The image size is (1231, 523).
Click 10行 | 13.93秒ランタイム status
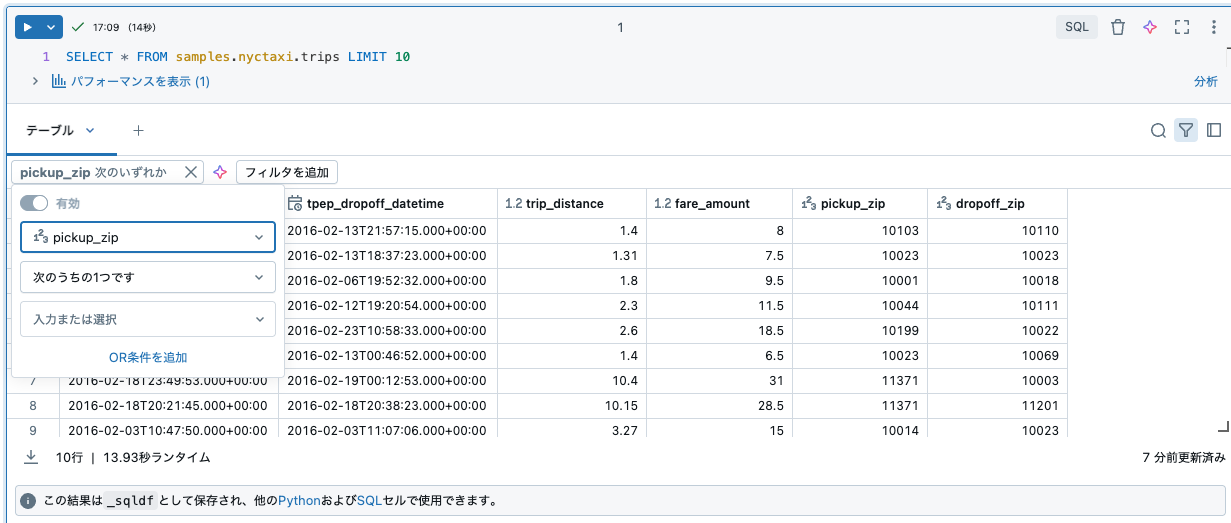(133, 456)
